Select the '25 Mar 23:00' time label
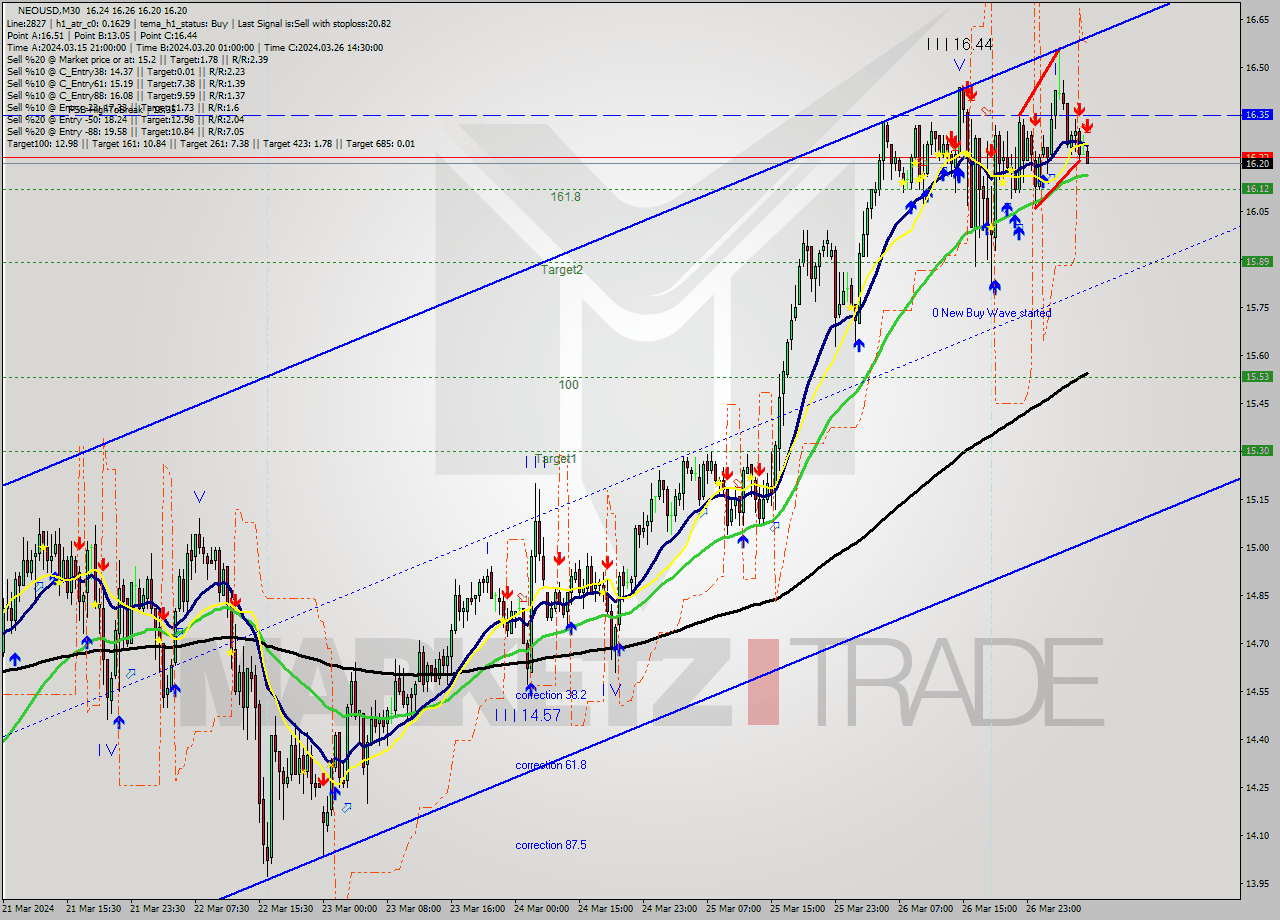Image resolution: width=1280 pixels, height=920 pixels. click(x=862, y=909)
